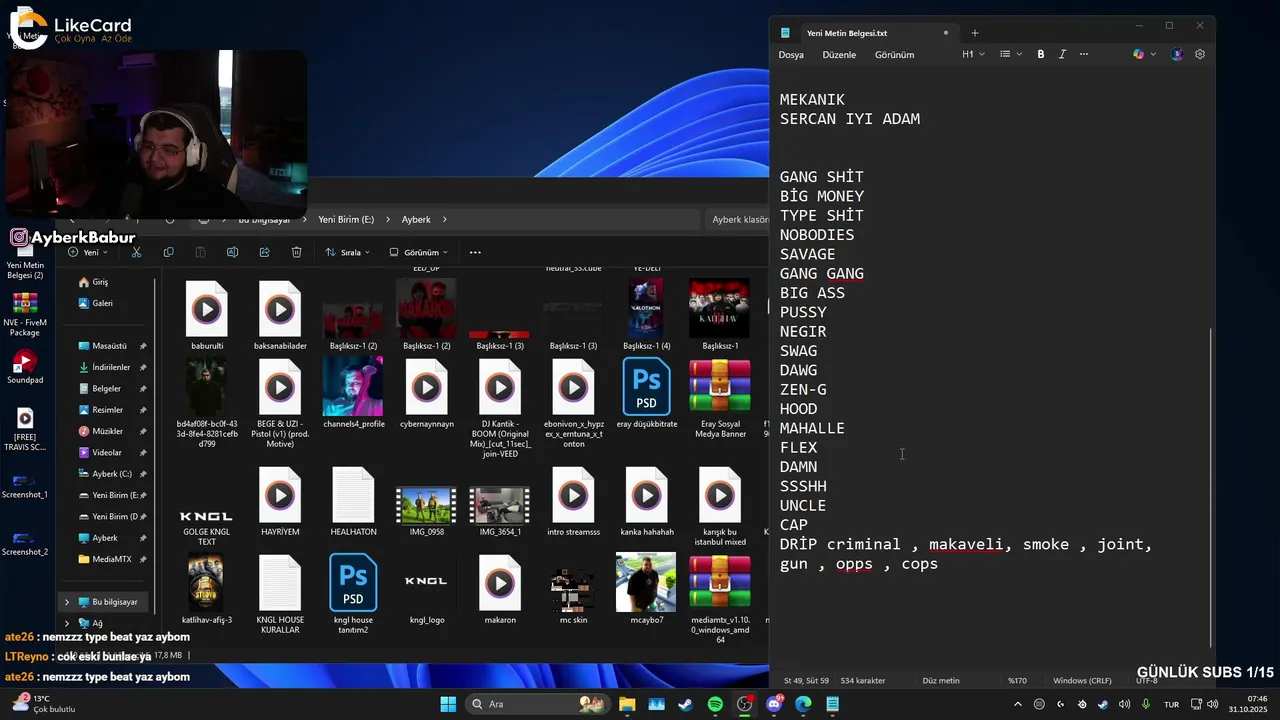Click the TUR keyboard language indicator
Screen dimensions: 1280x720
tap(1171, 704)
